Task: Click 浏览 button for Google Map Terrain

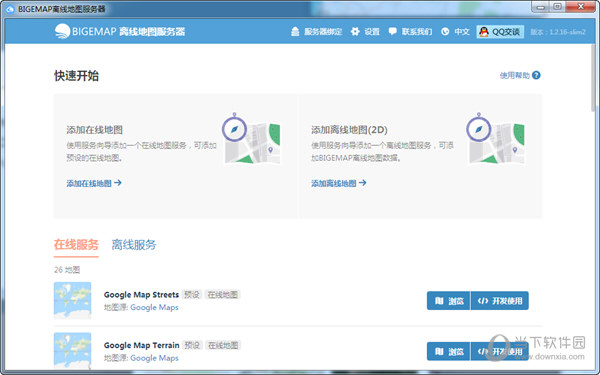Action: click(448, 351)
